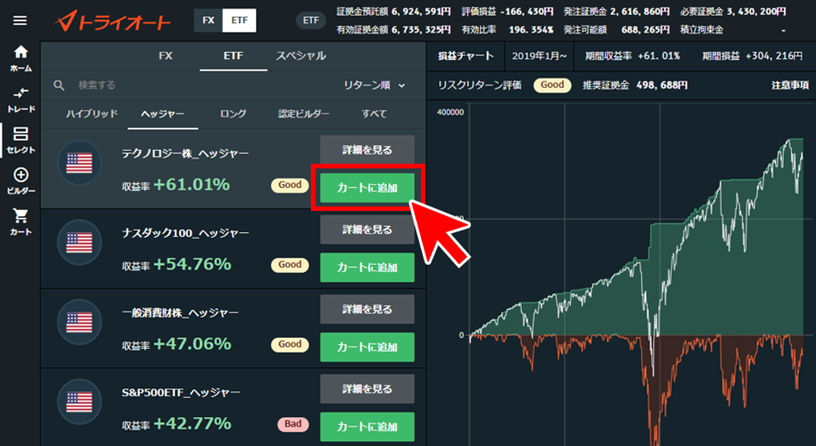Click the US flag of テクノロジー株_ヘッジャー
This screenshot has width=816, height=446.
[x=79, y=163]
